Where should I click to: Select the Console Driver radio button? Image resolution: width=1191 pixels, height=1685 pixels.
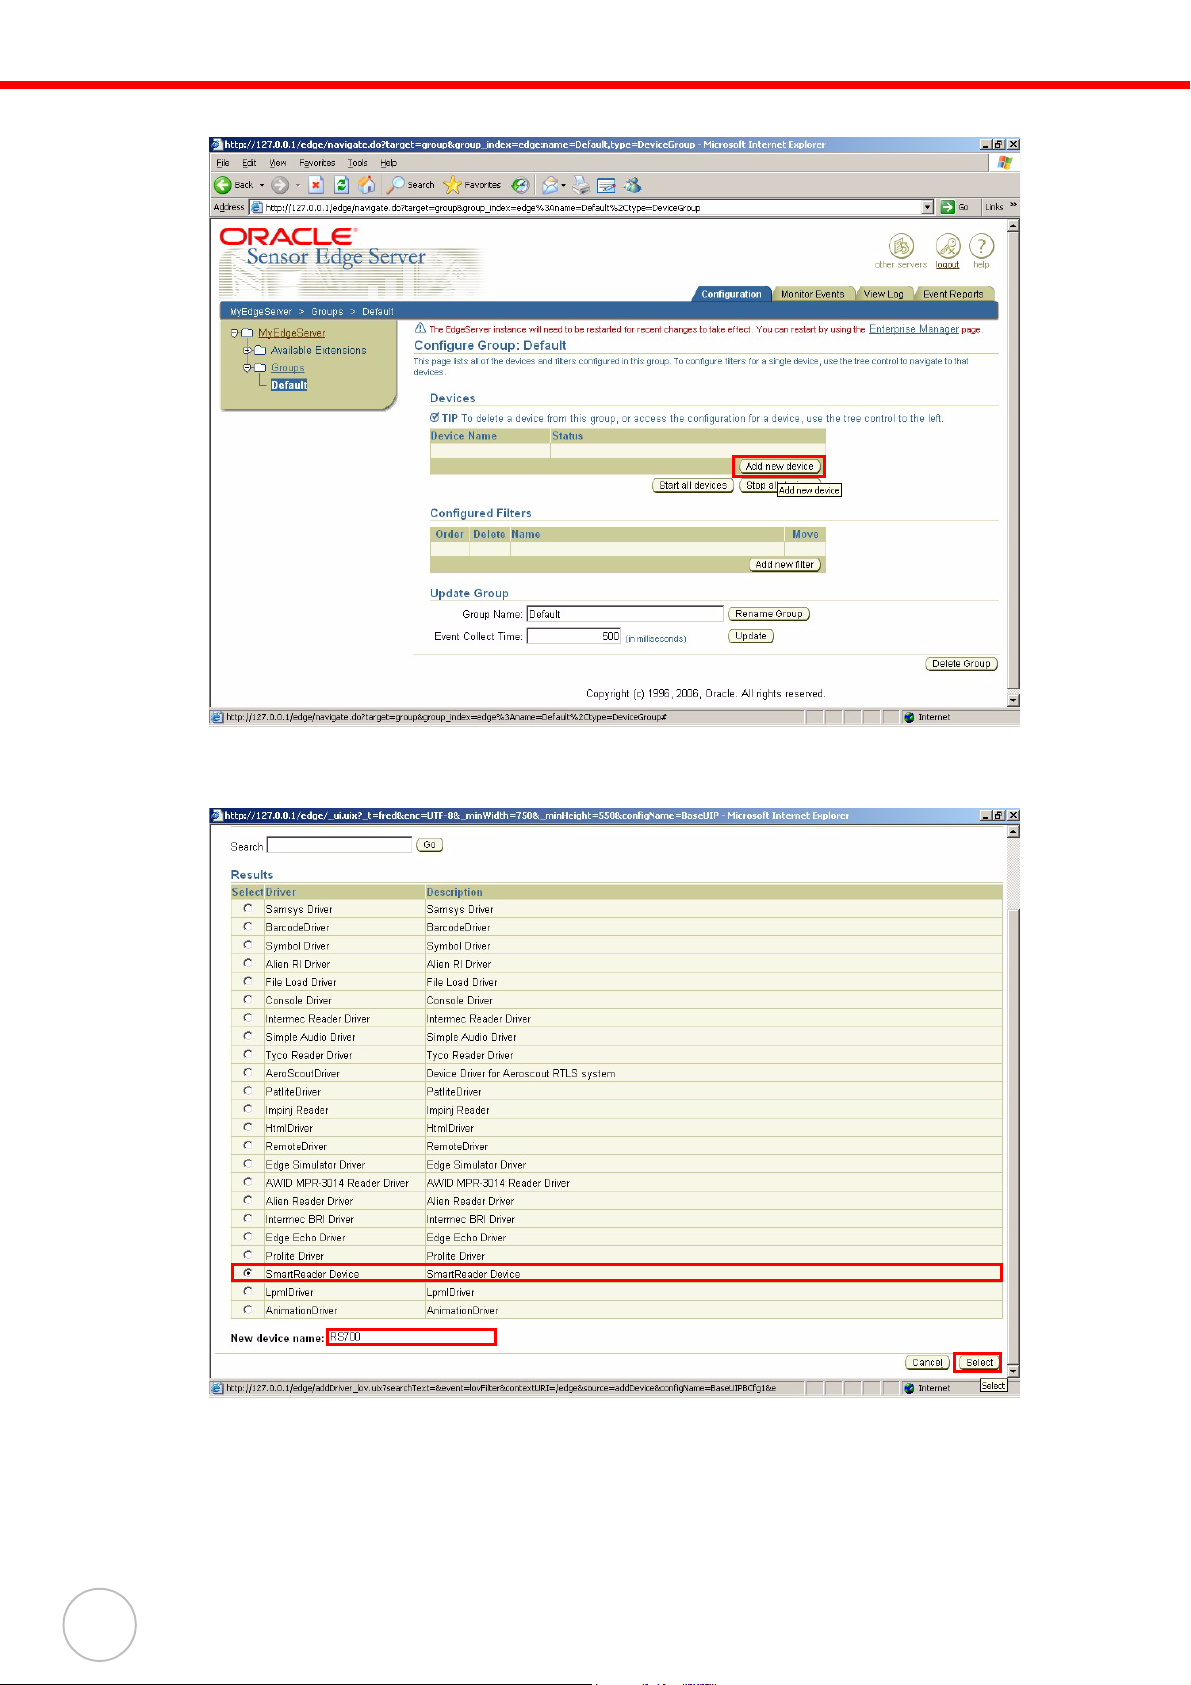[x=247, y=999]
